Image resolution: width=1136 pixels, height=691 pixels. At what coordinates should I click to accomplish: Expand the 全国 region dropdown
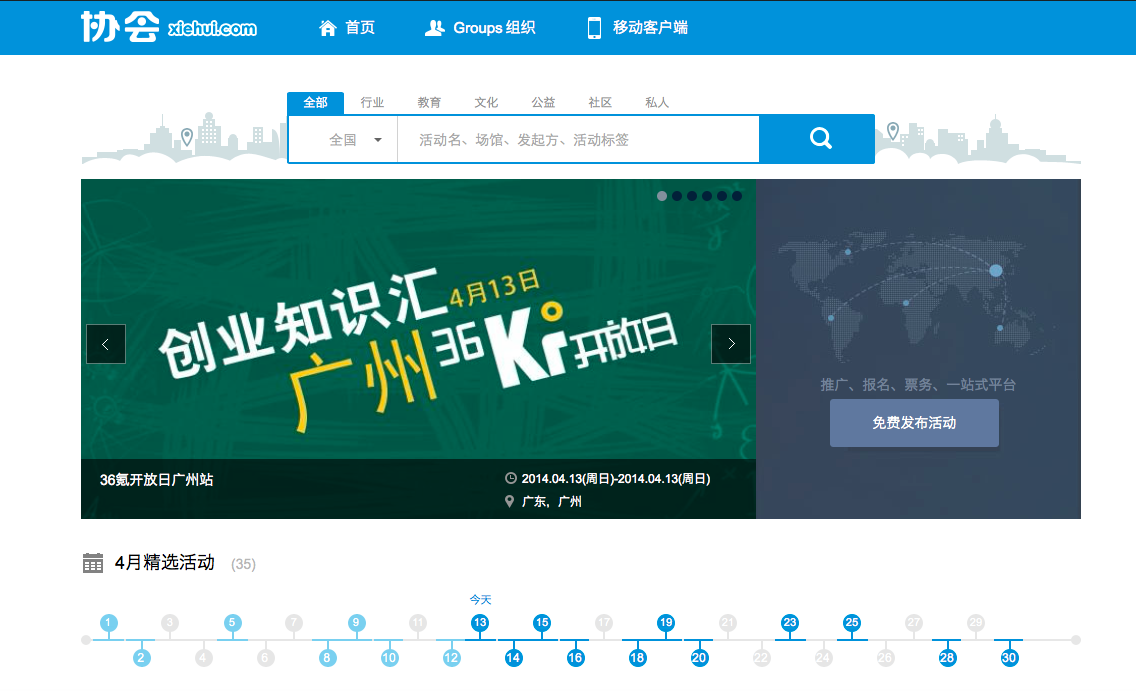pos(343,140)
